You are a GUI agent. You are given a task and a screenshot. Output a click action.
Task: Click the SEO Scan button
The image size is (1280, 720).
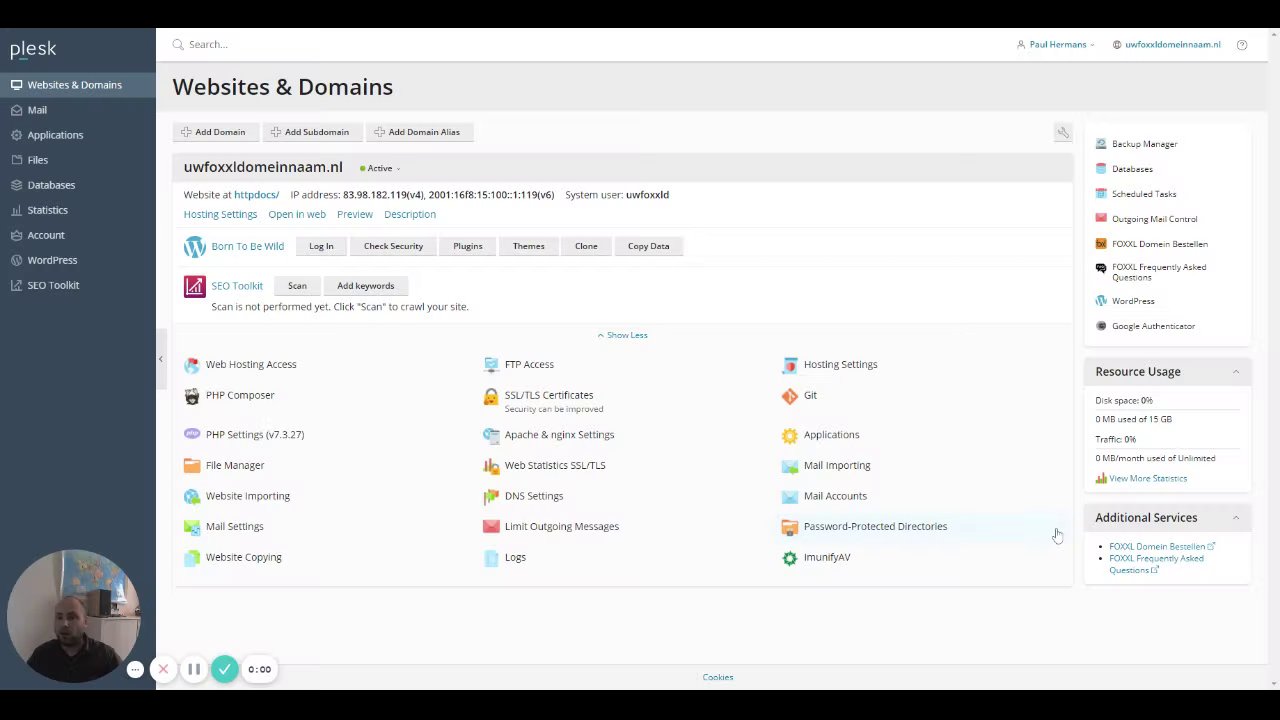point(297,286)
